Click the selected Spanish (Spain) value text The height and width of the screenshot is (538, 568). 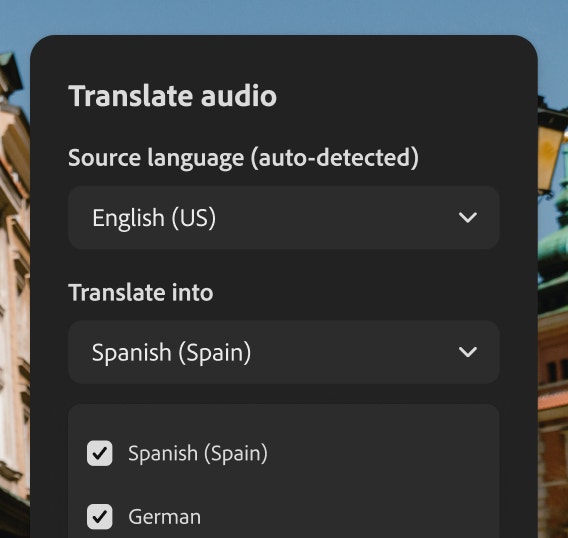point(171,353)
